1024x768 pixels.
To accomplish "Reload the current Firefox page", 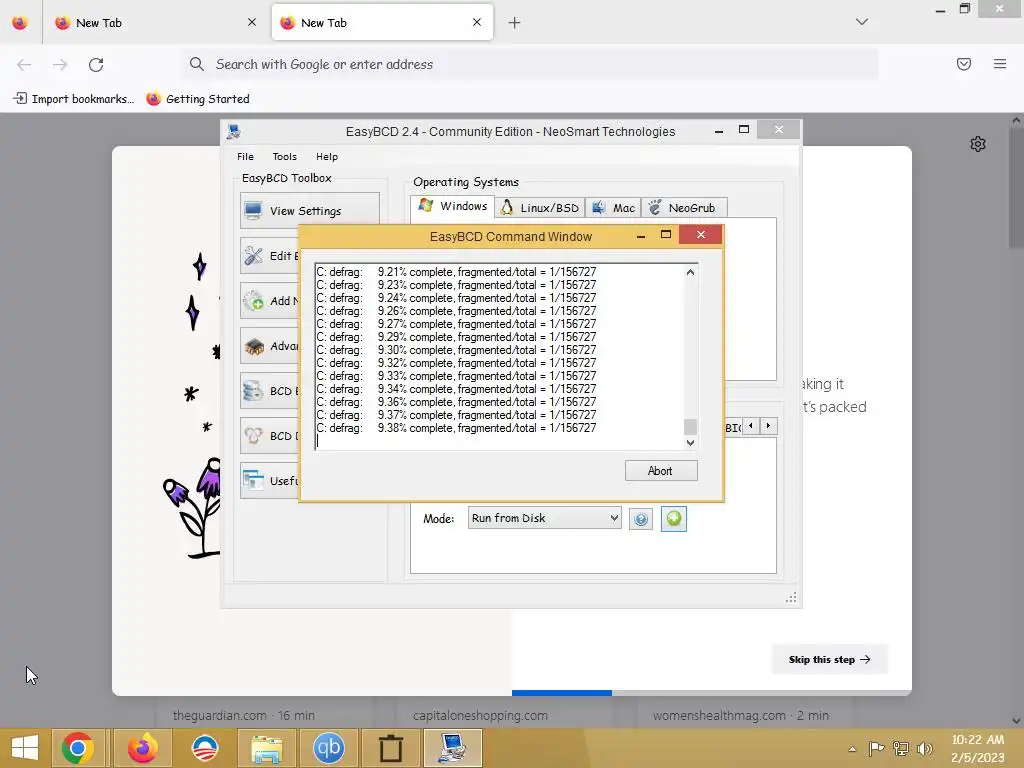I will pyautogui.click(x=96, y=64).
